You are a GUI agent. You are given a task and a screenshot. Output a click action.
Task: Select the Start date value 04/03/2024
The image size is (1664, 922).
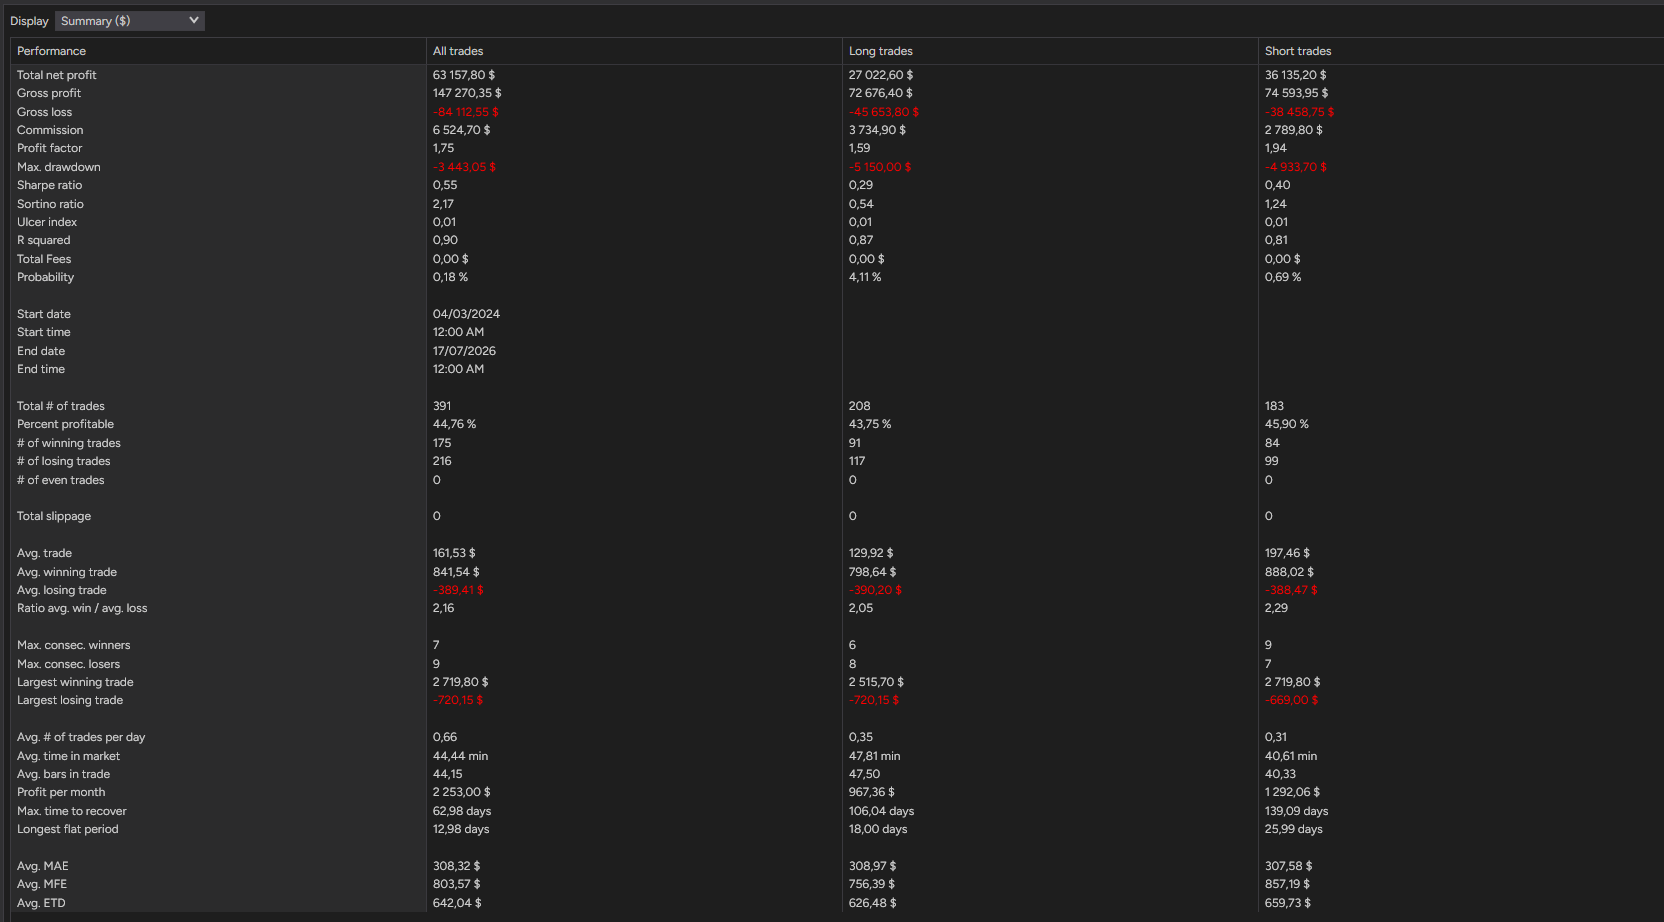(x=466, y=314)
